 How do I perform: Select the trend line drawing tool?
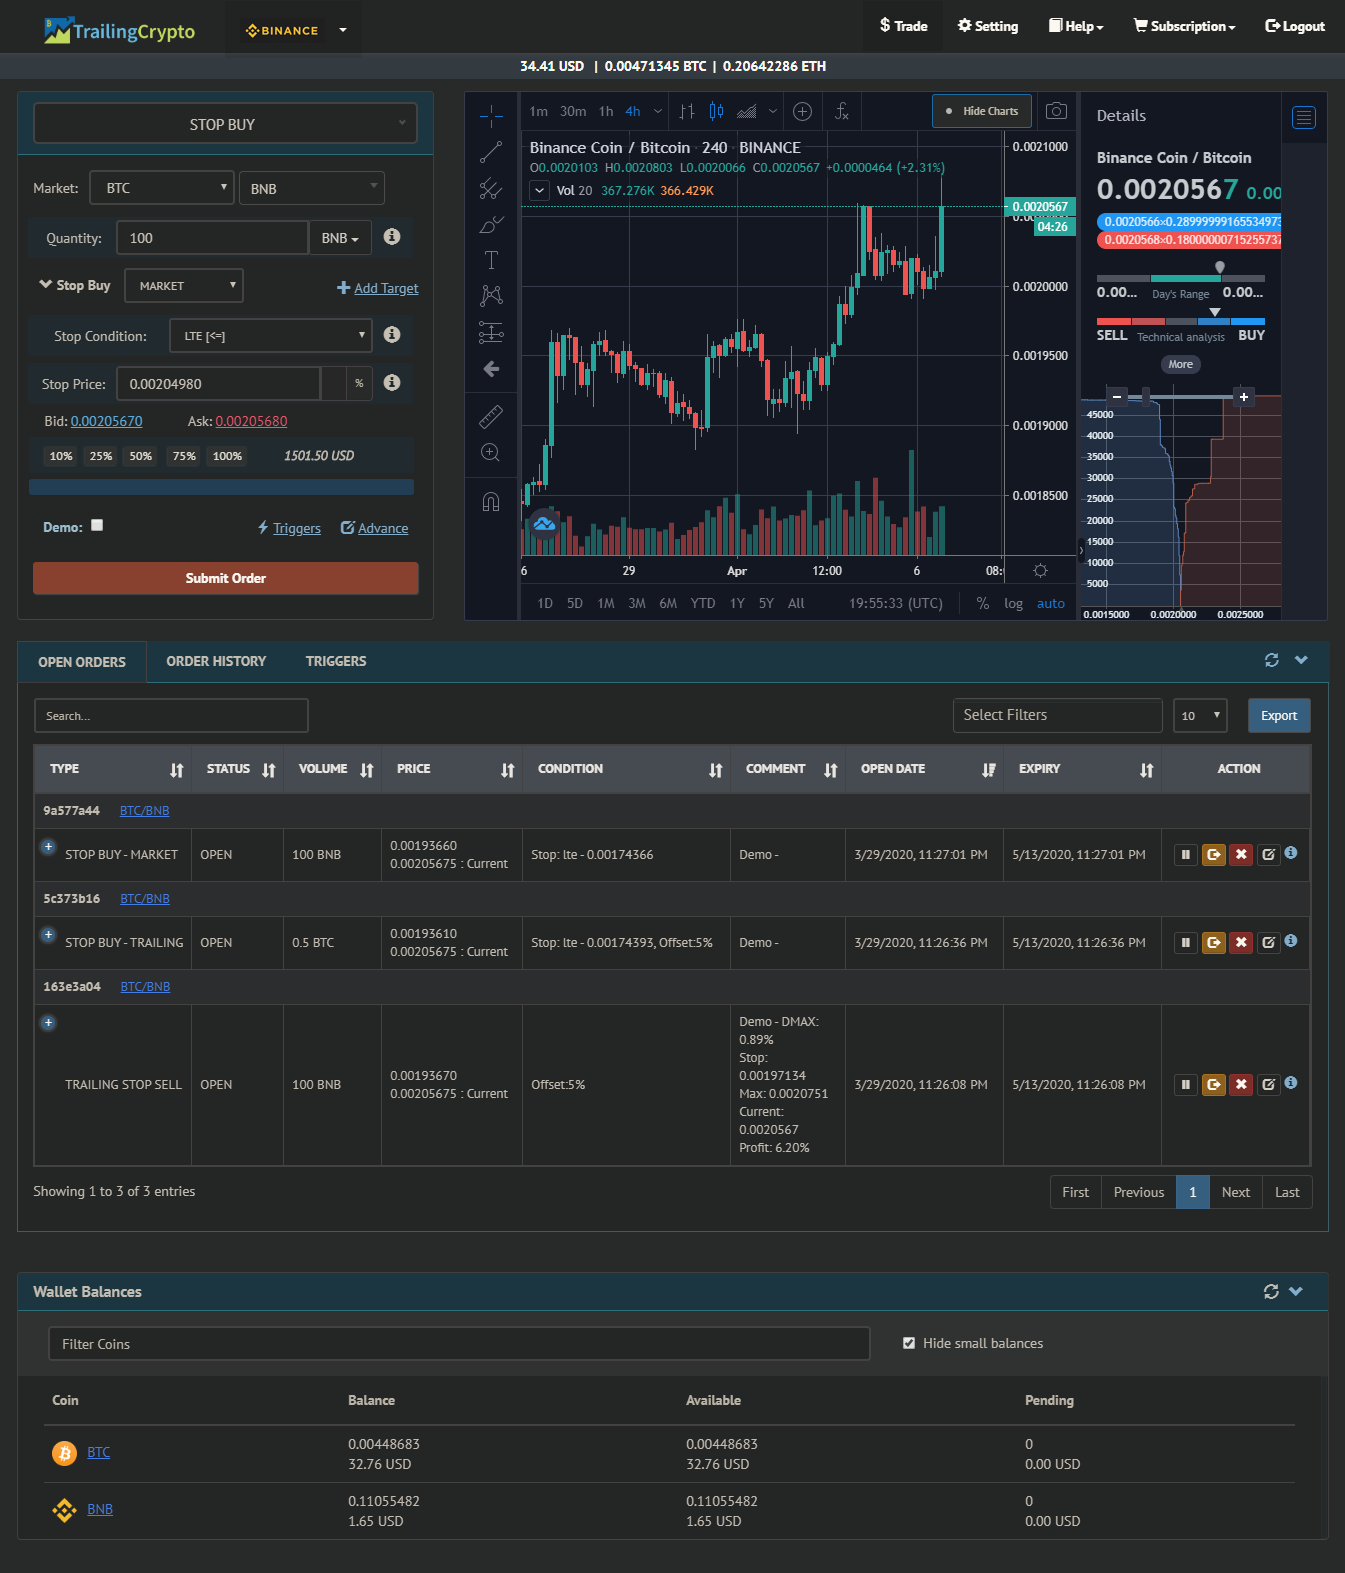pos(491,152)
